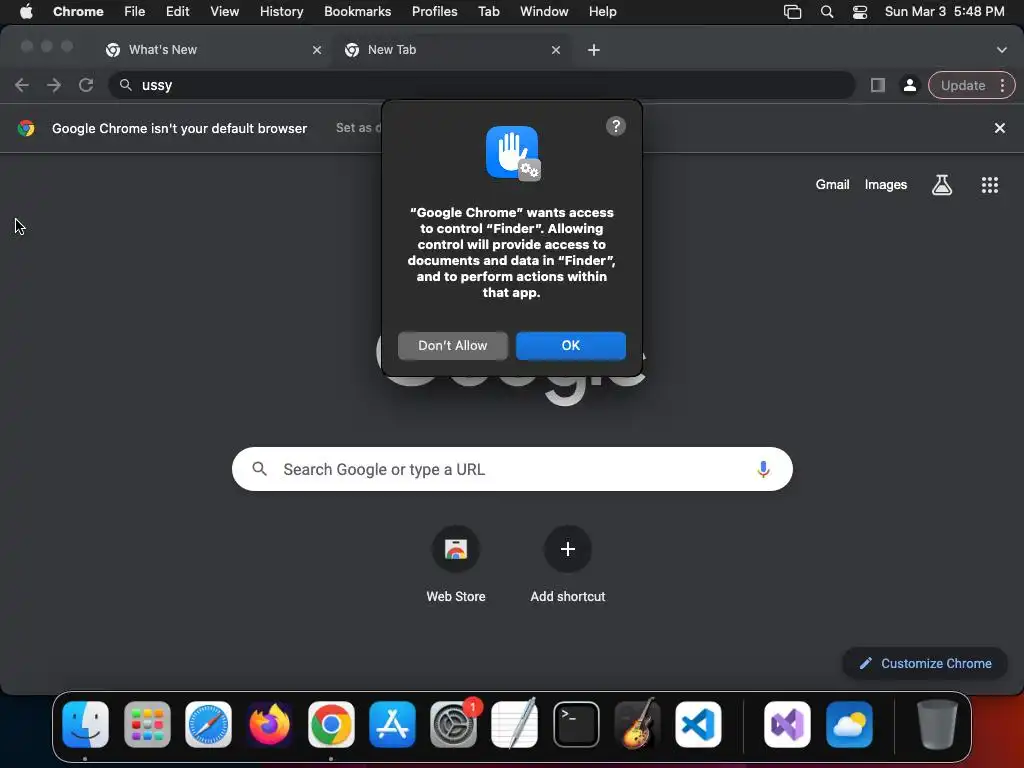Open a new tab with plus button
The width and height of the screenshot is (1024, 768).
(594, 50)
